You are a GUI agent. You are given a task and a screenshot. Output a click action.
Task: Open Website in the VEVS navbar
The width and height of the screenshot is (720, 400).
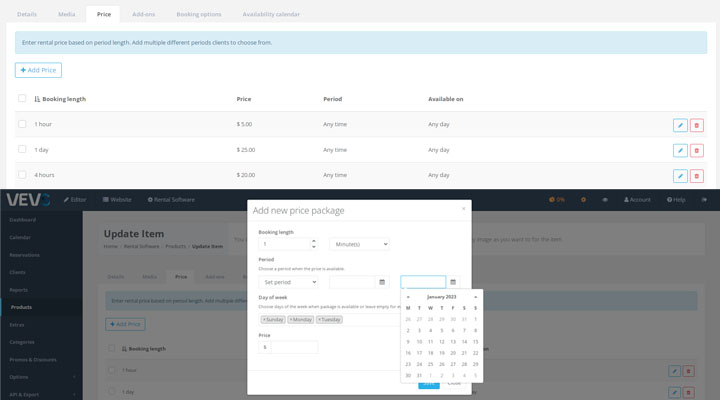pyautogui.click(x=117, y=200)
